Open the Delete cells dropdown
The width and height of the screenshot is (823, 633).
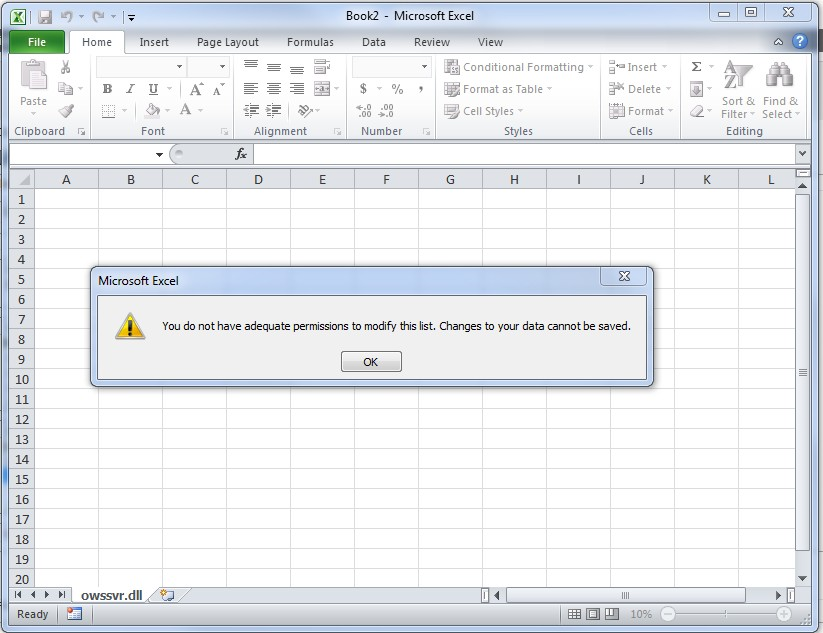coord(640,89)
